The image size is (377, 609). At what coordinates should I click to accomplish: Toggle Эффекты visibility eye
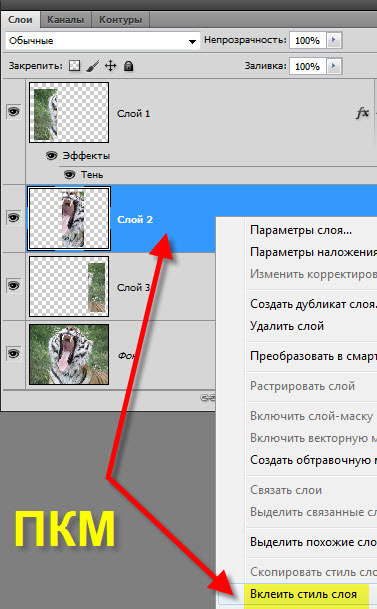pyautogui.click(x=51, y=156)
